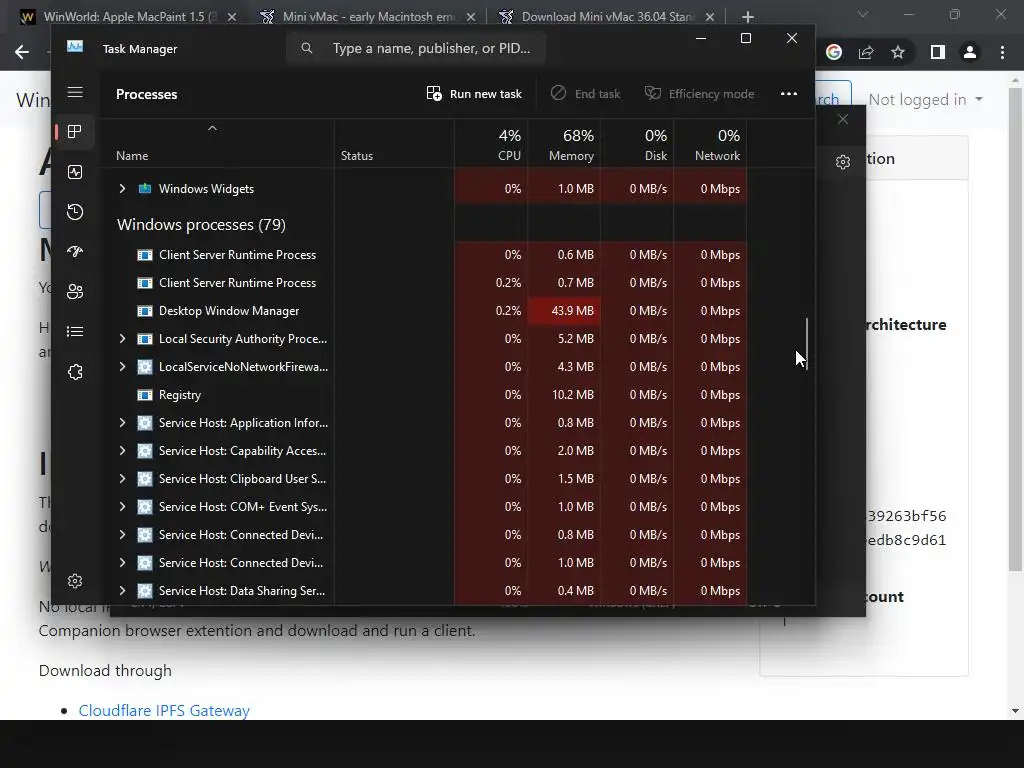The height and width of the screenshot is (768, 1024).
Task: Open the Not logged in dropdown
Action: (x=925, y=100)
